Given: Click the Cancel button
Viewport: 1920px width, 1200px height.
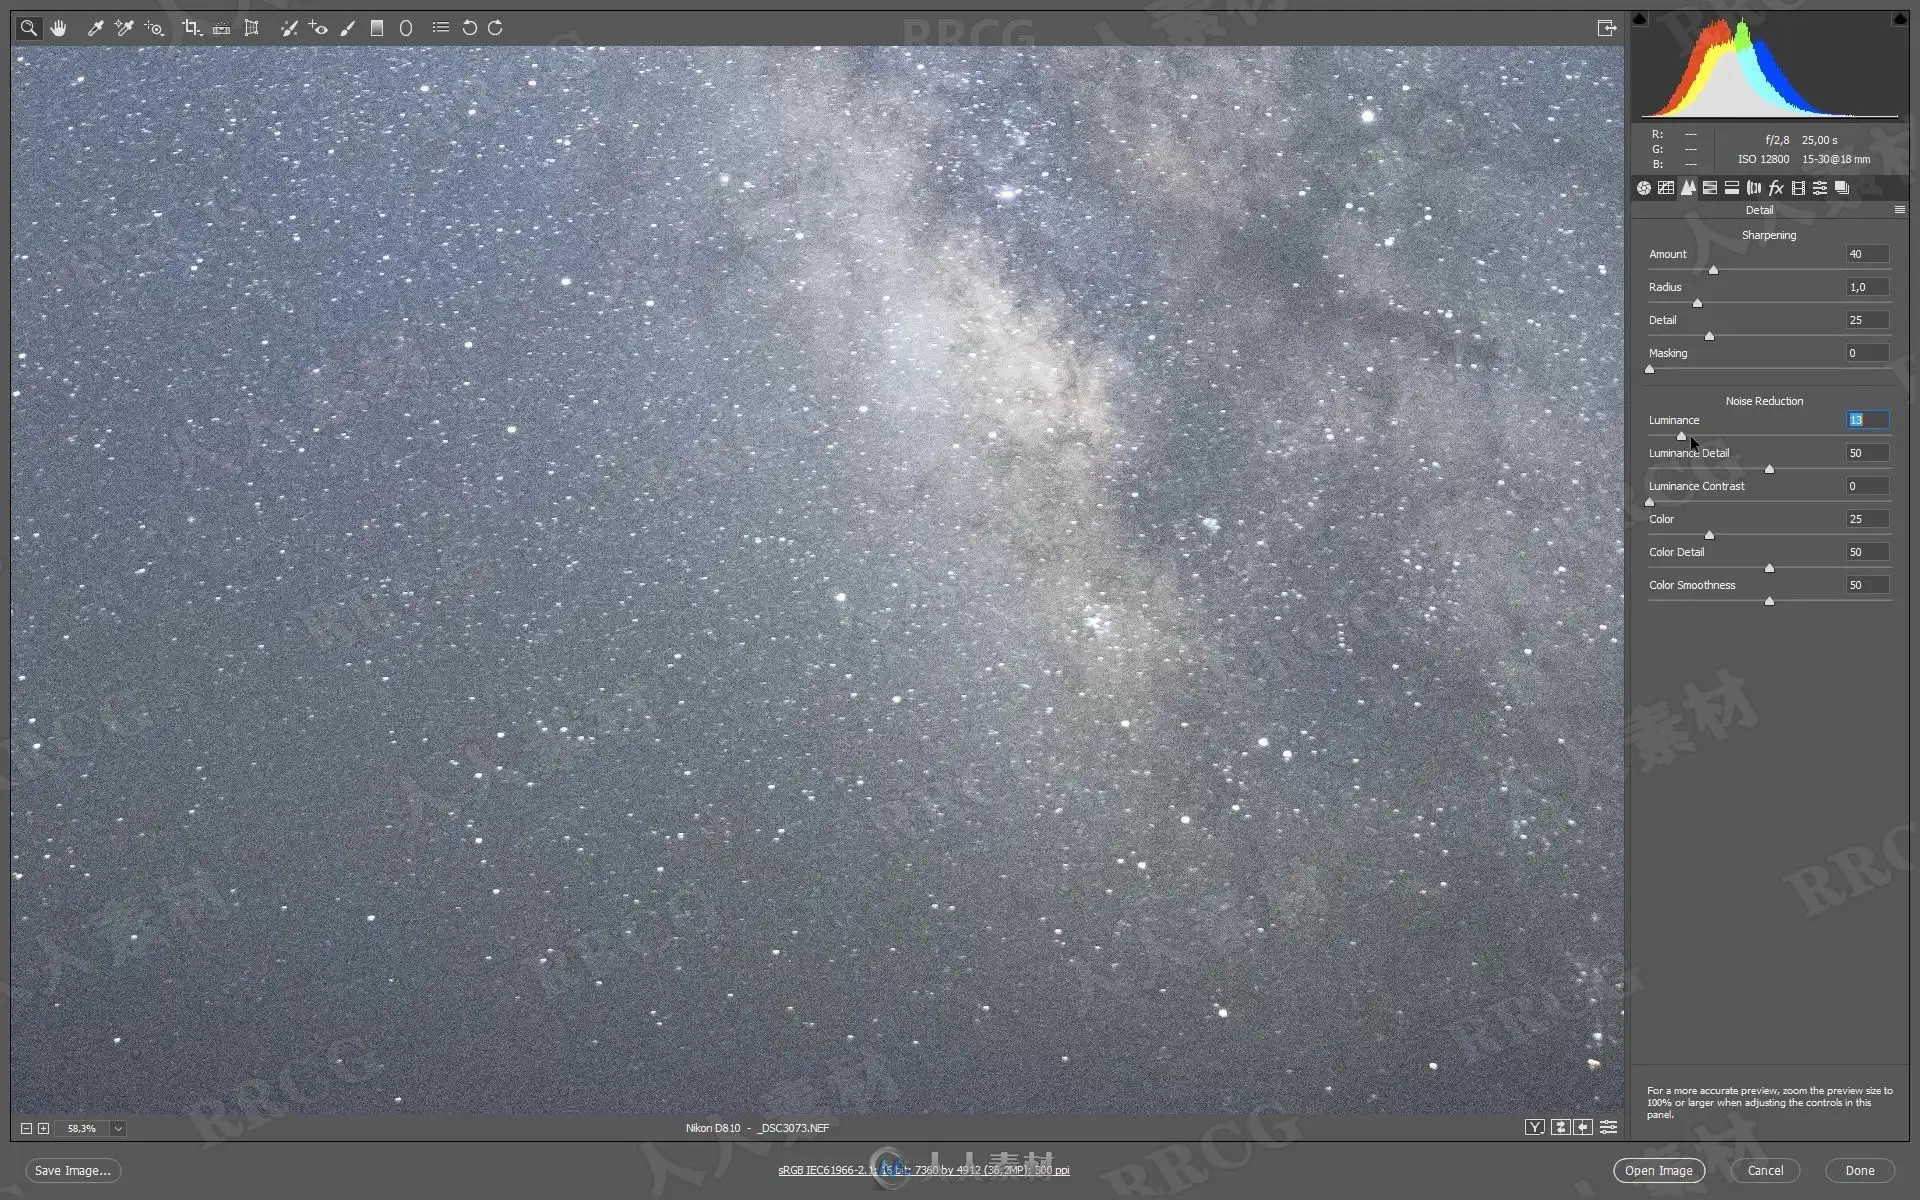Looking at the screenshot, I should 1765,1171.
